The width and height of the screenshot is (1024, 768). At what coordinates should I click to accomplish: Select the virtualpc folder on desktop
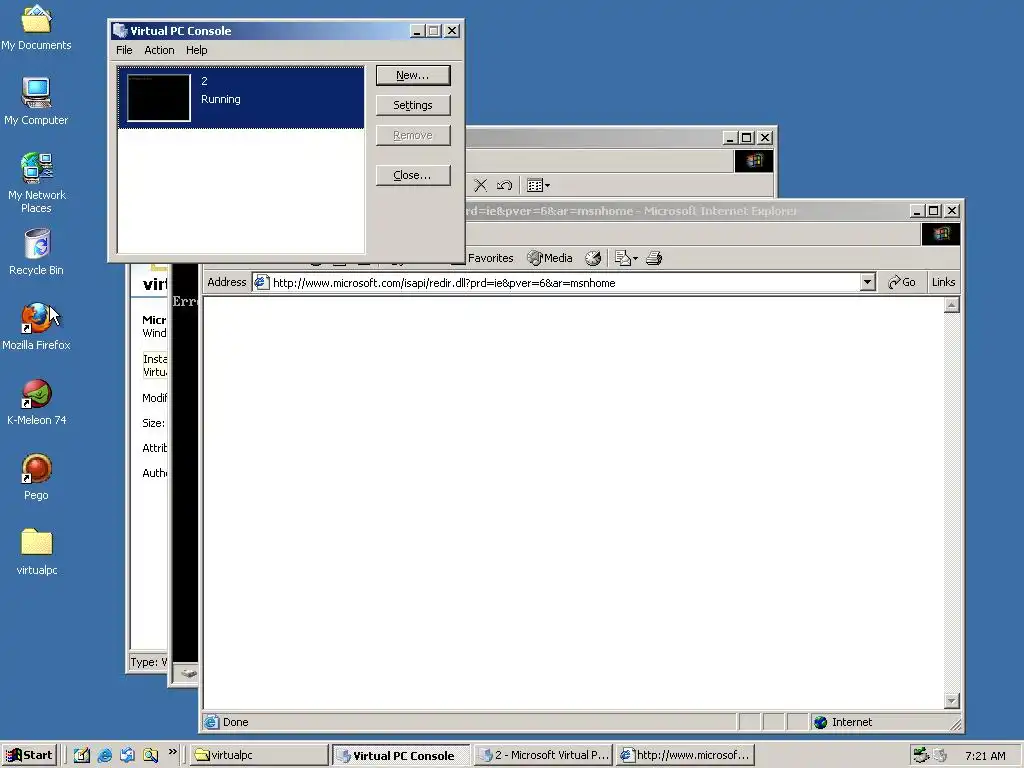pos(36,552)
